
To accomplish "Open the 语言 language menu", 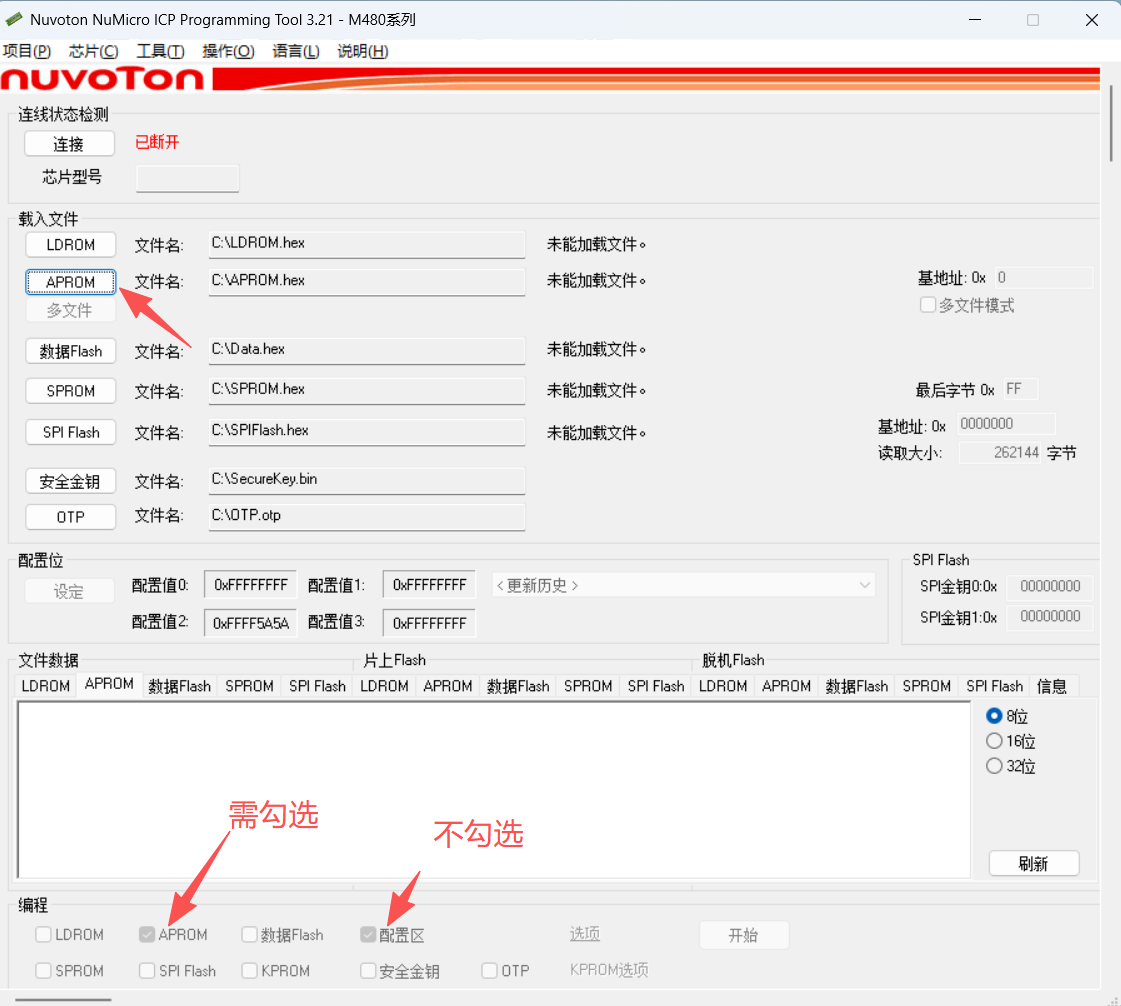I will click(296, 51).
